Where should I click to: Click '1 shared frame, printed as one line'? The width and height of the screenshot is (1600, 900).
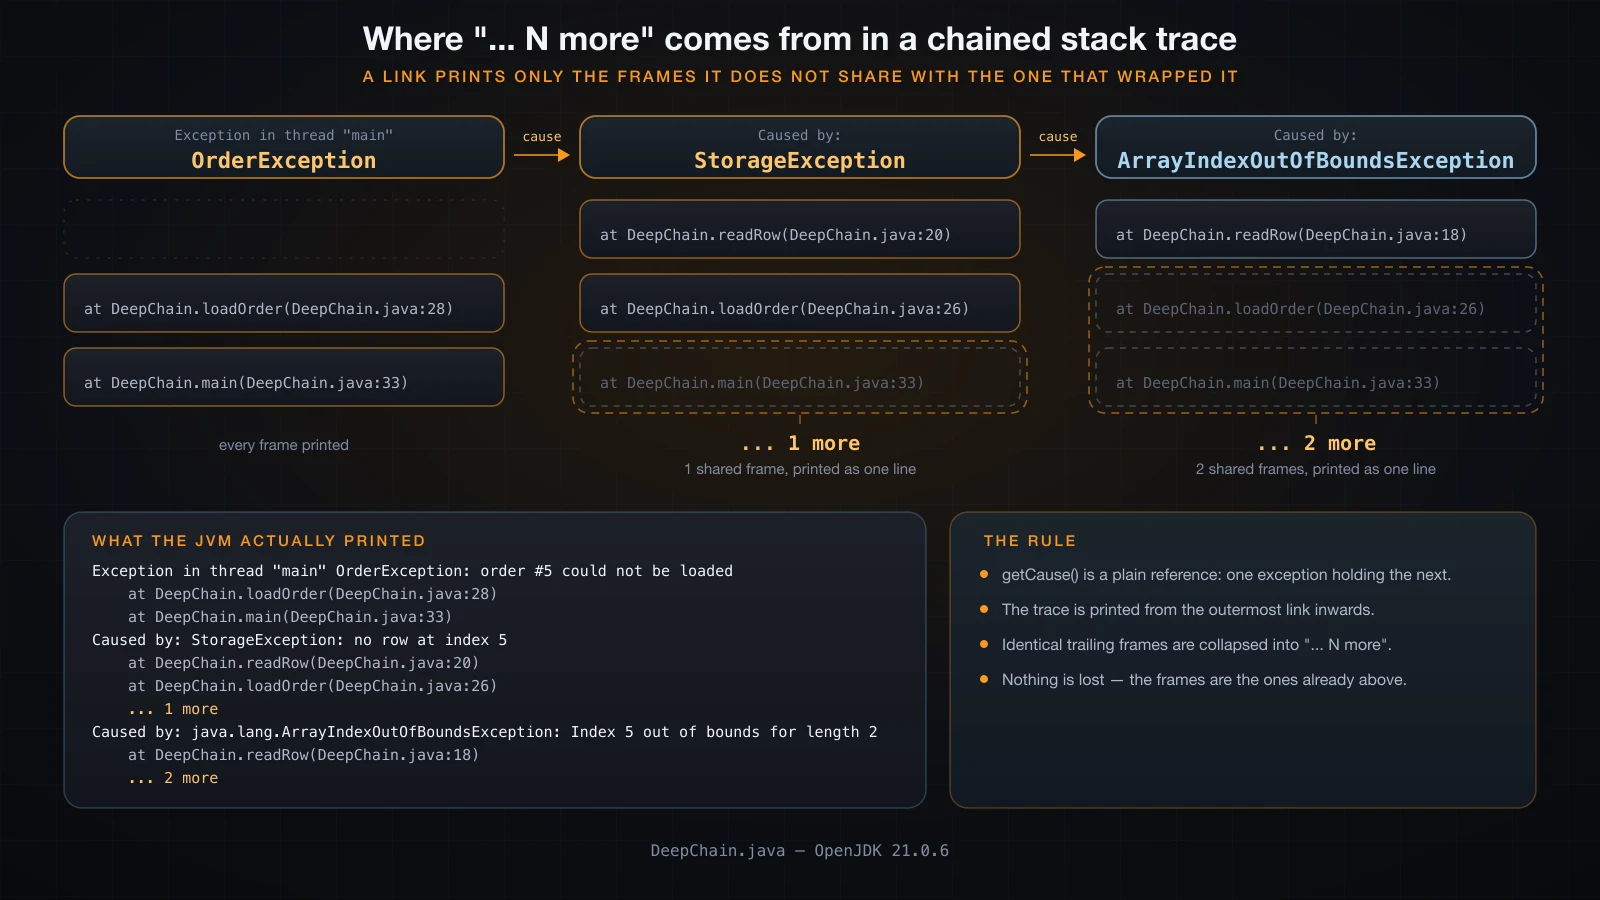(800, 469)
